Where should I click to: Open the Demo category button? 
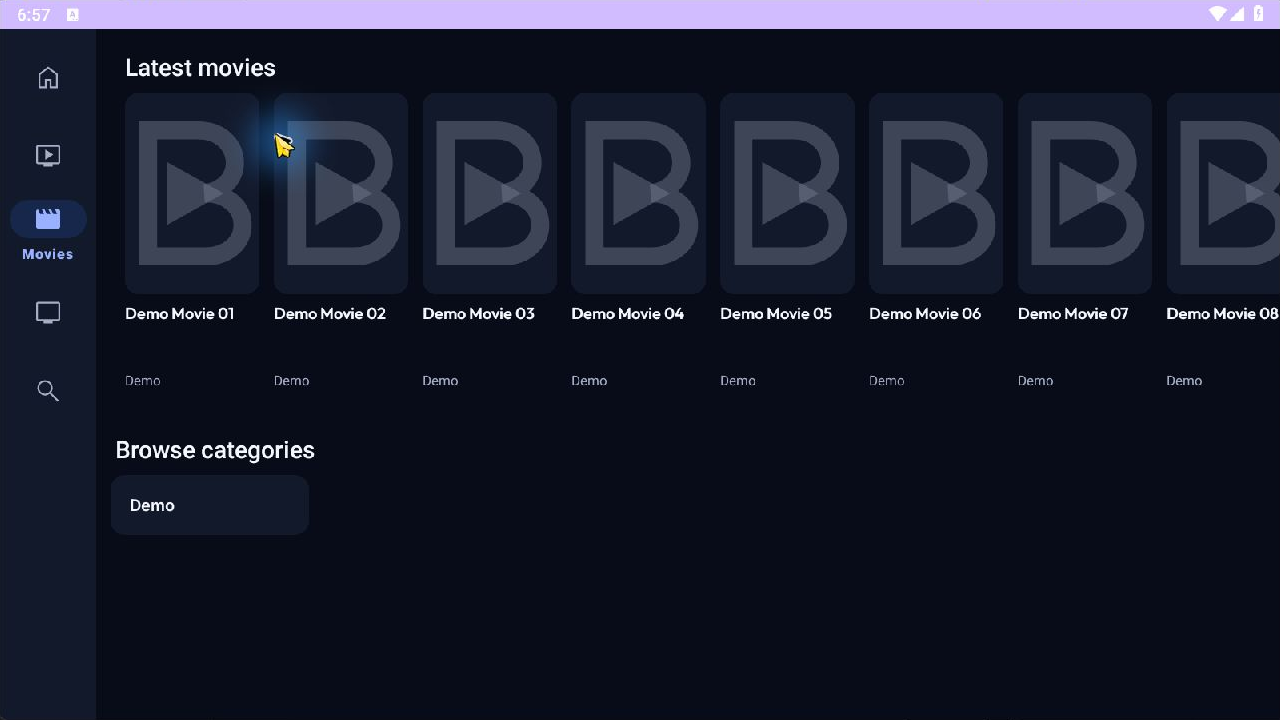pyautogui.click(x=210, y=505)
